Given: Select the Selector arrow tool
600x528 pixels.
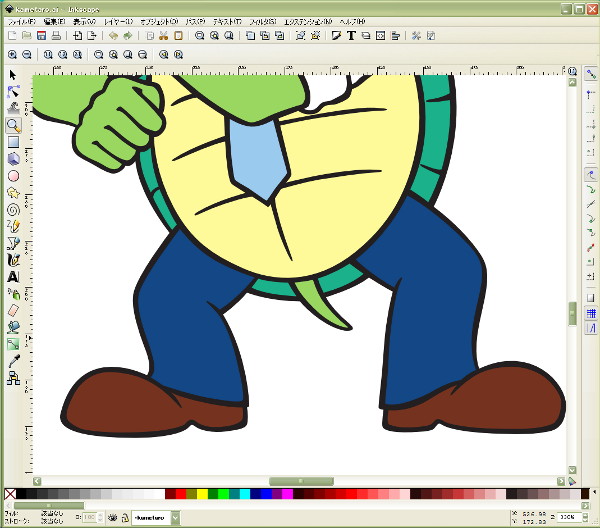Looking at the screenshot, I should (x=13, y=75).
